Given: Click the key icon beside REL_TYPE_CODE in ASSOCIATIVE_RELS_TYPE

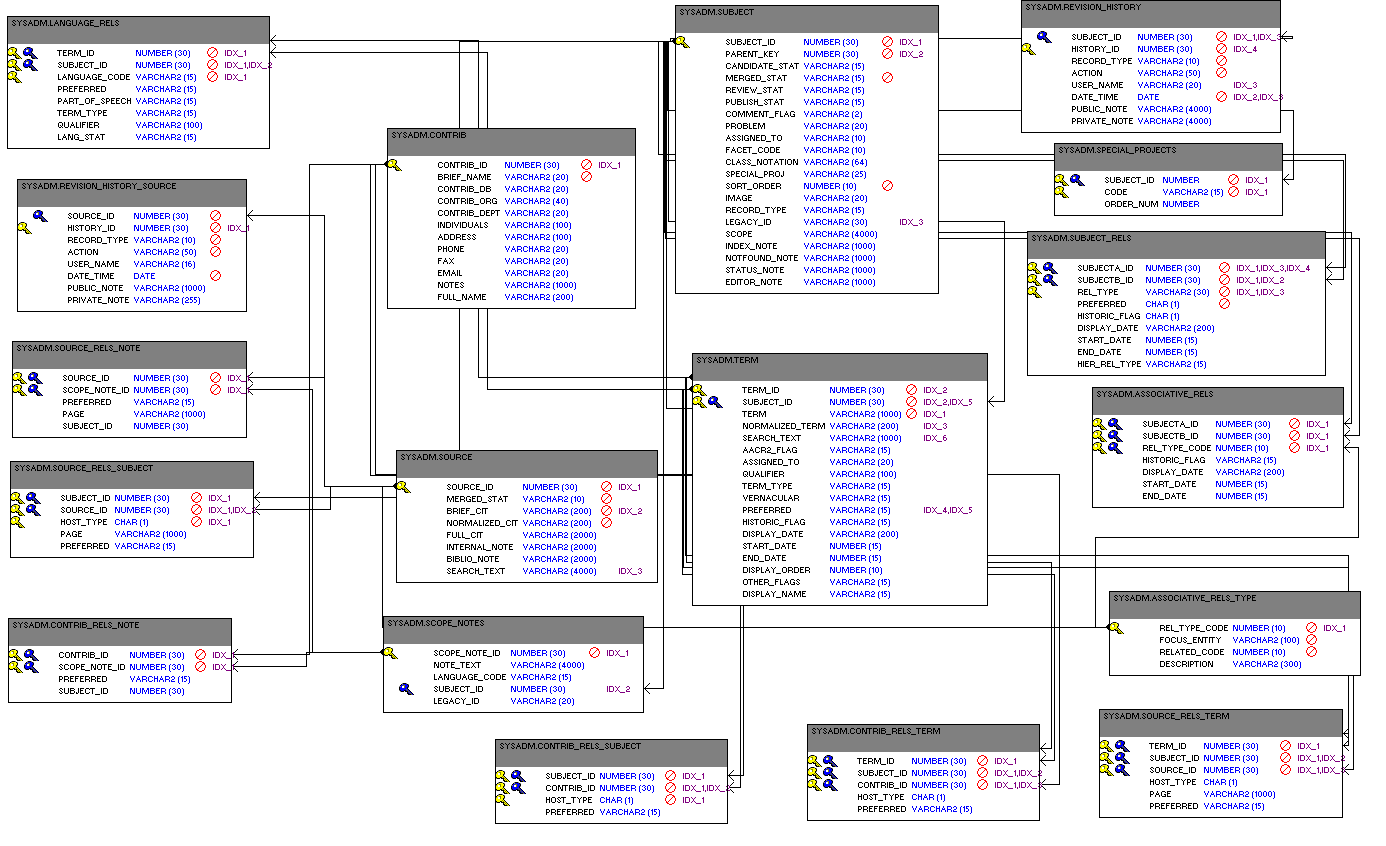Looking at the screenshot, I should [x=1115, y=628].
